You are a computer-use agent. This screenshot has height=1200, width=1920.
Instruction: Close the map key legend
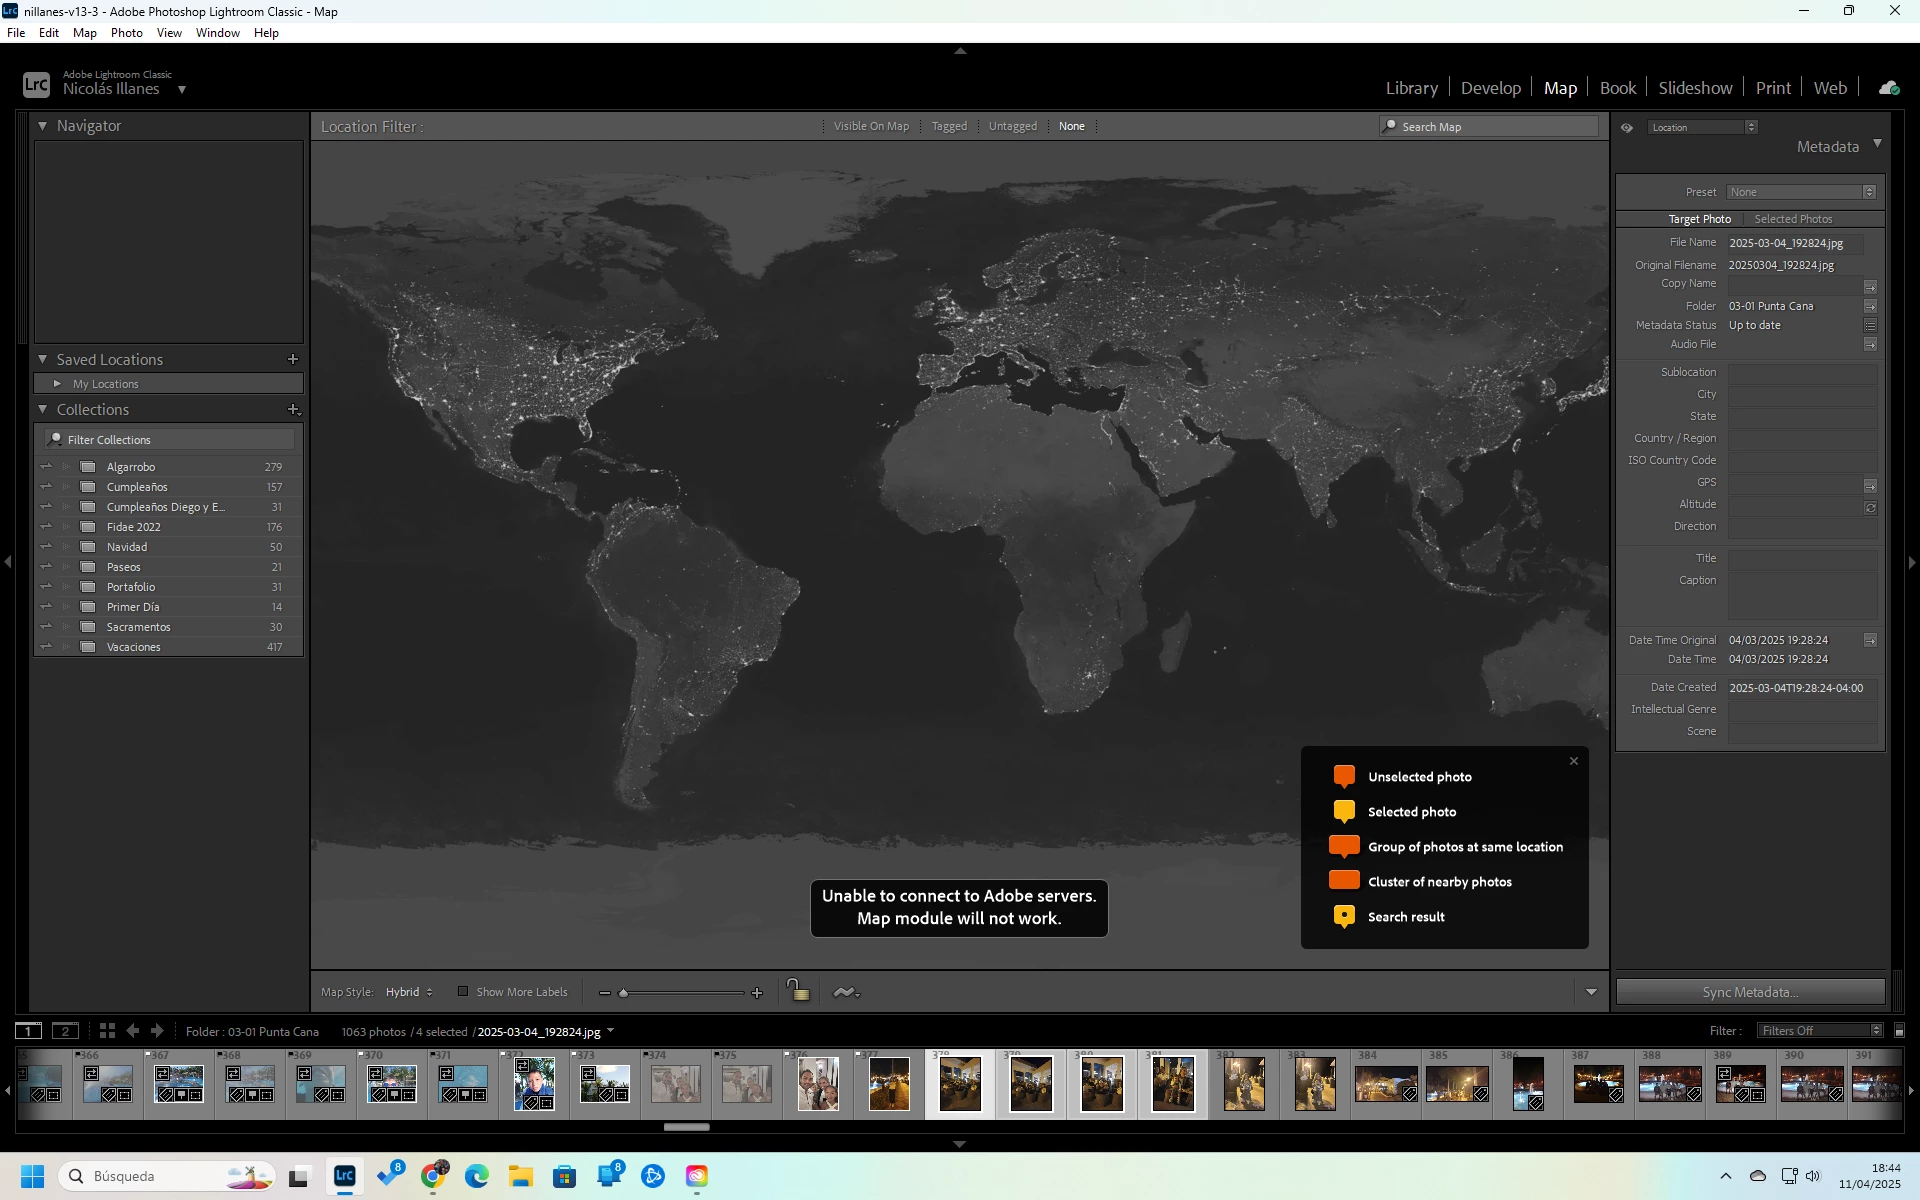[x=1573, y=761]
